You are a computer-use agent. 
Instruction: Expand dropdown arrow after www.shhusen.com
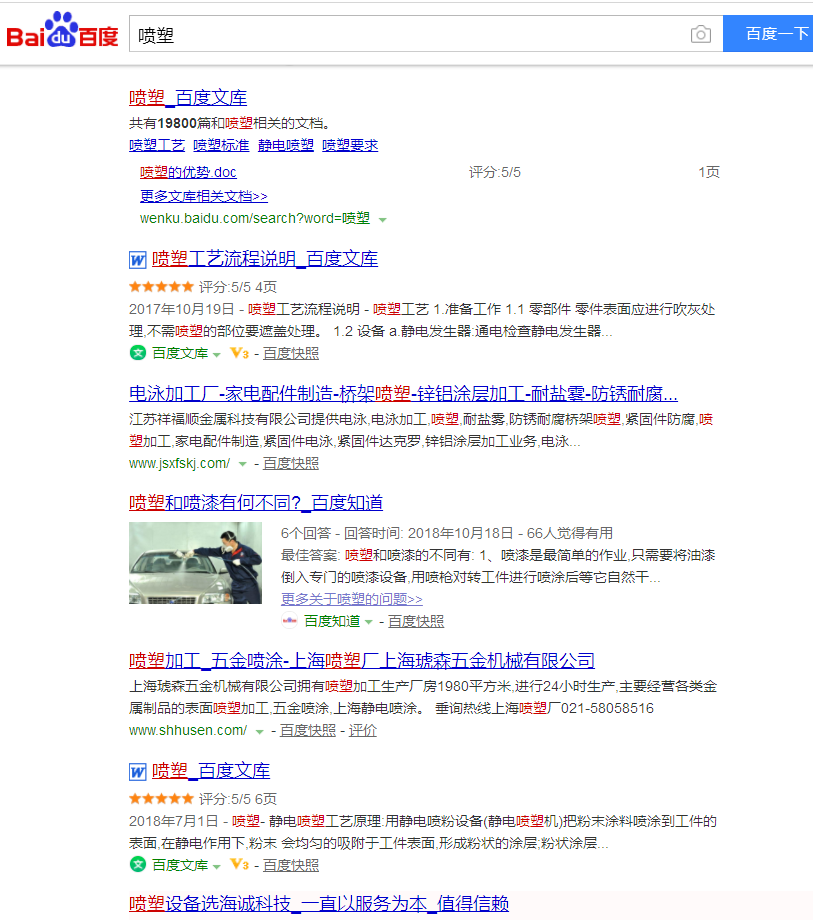click(x=259, y=732)
